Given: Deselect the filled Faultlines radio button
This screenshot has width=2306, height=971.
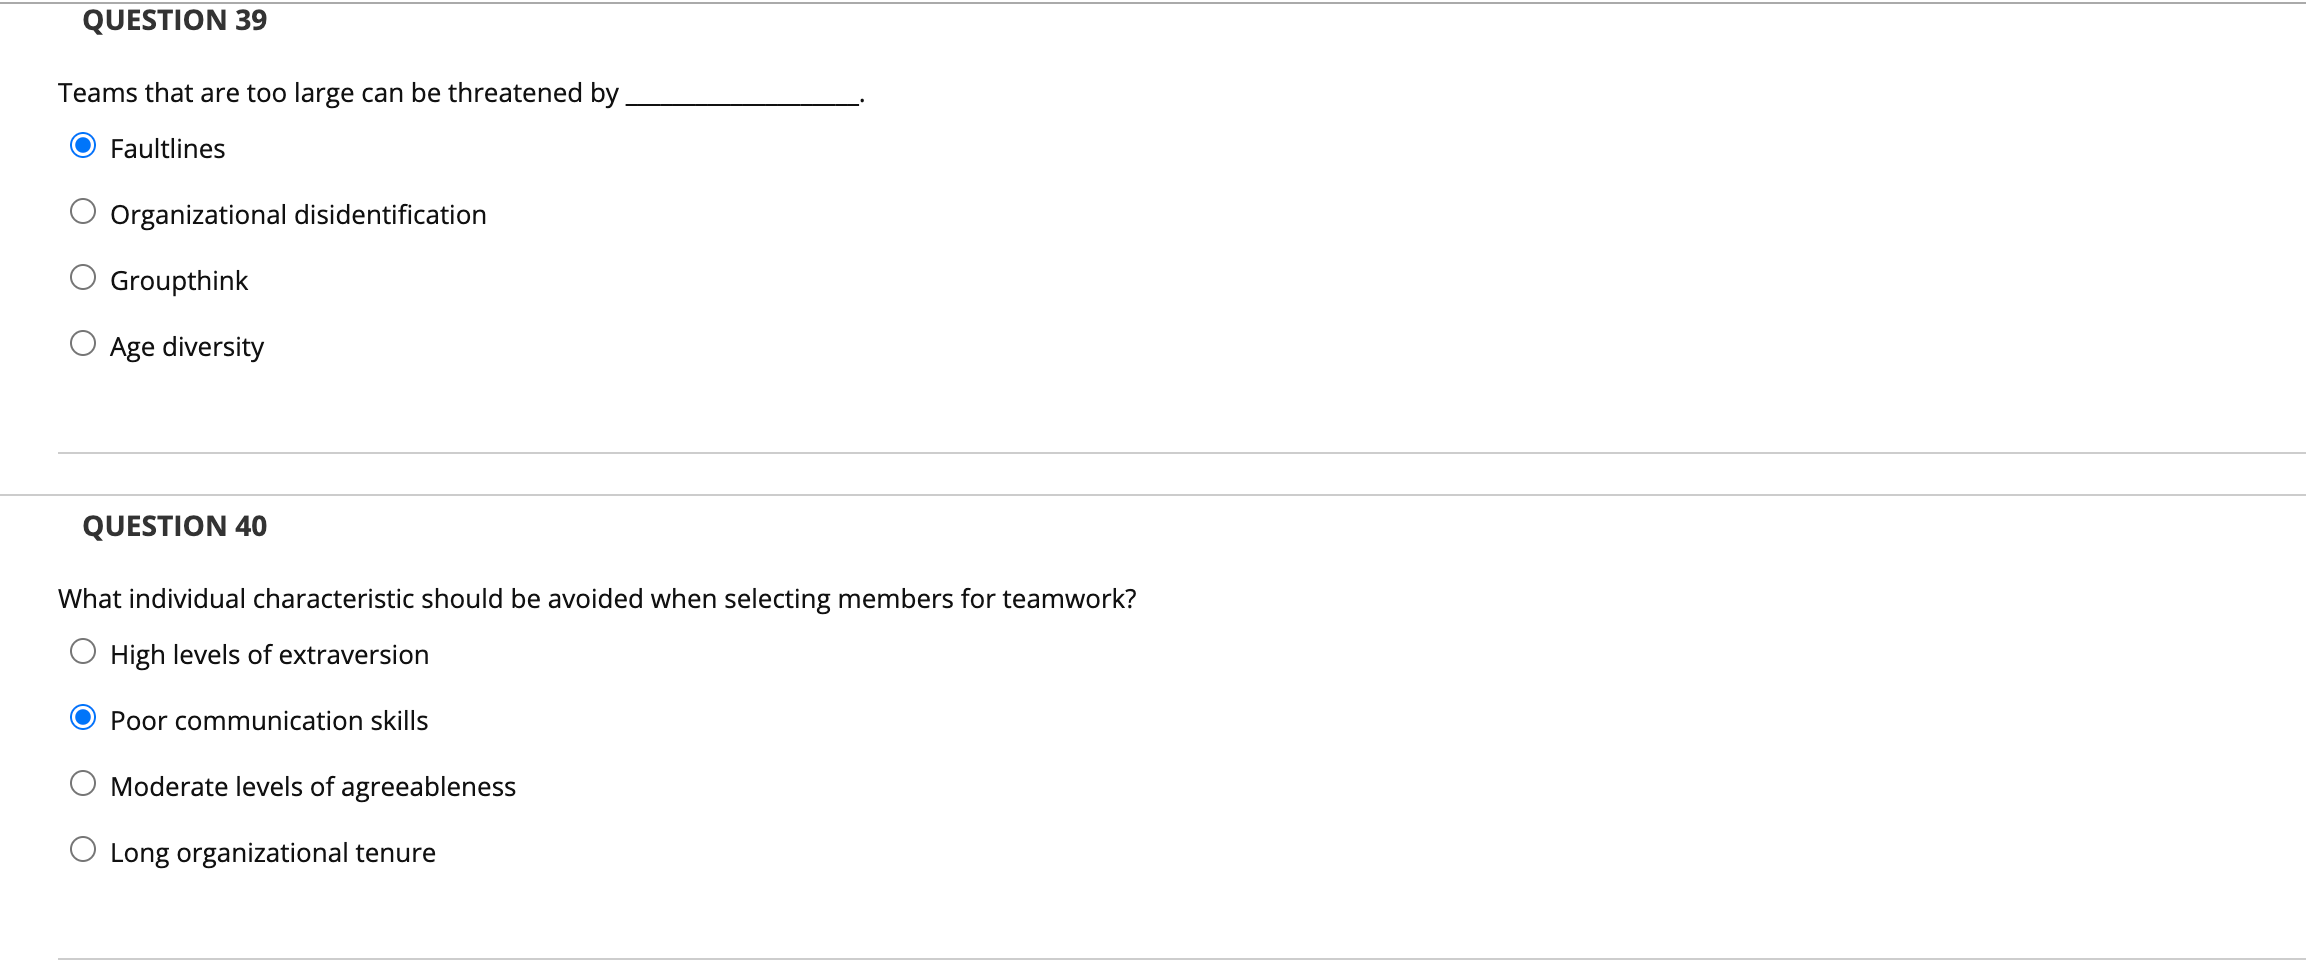Looking at the screenshot, I should tap(84, 145).
